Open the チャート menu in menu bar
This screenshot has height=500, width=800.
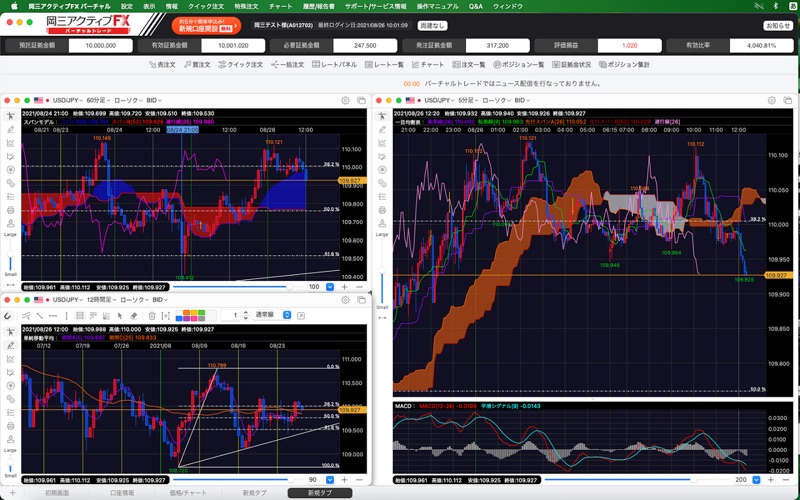point(280,6)
